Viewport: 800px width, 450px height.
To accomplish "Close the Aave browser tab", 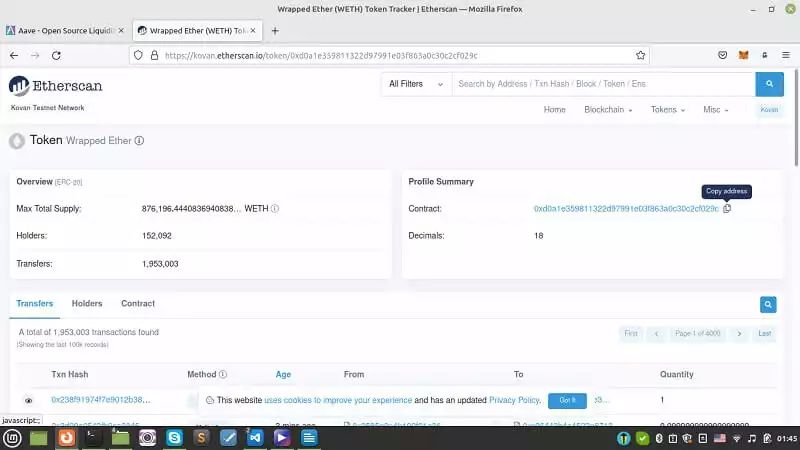I will click(x=121, y=31).
